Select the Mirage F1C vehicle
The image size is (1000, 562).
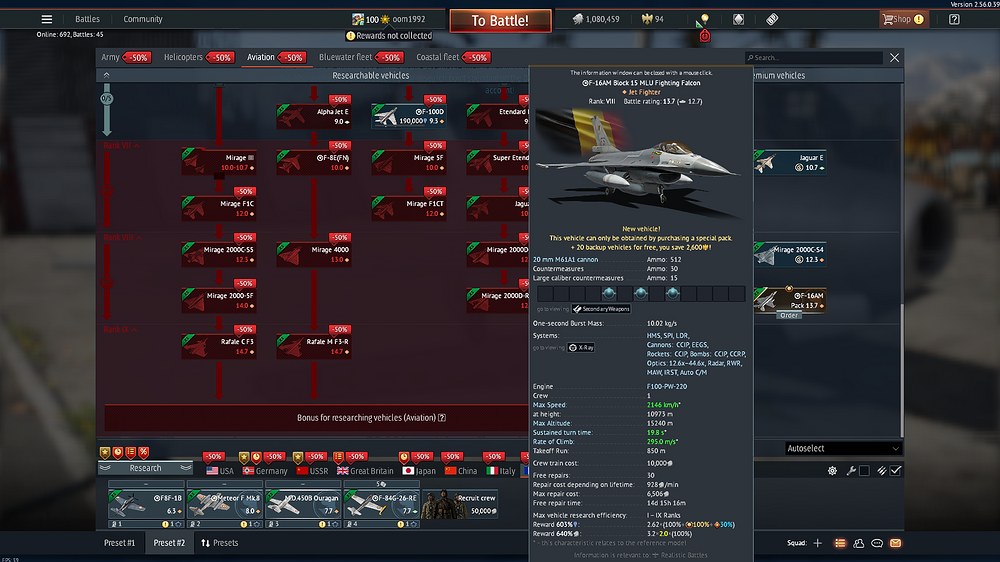tap(219, 208)
